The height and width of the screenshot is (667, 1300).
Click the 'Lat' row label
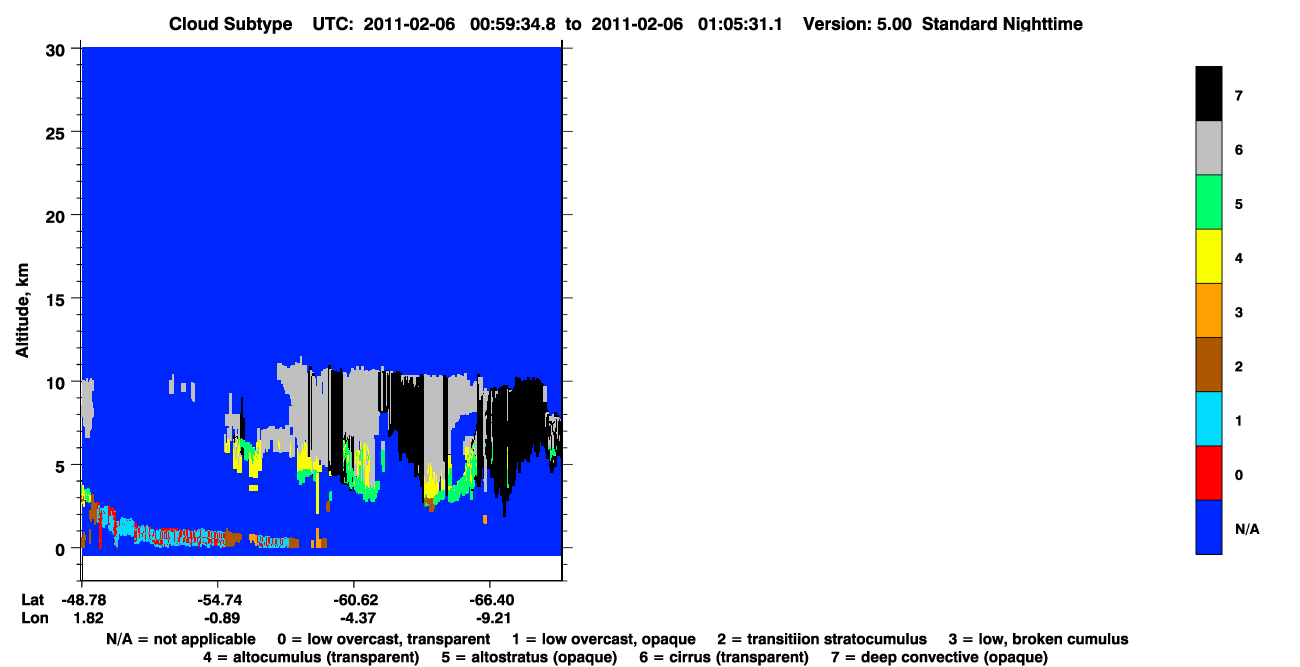click(31, 600)
